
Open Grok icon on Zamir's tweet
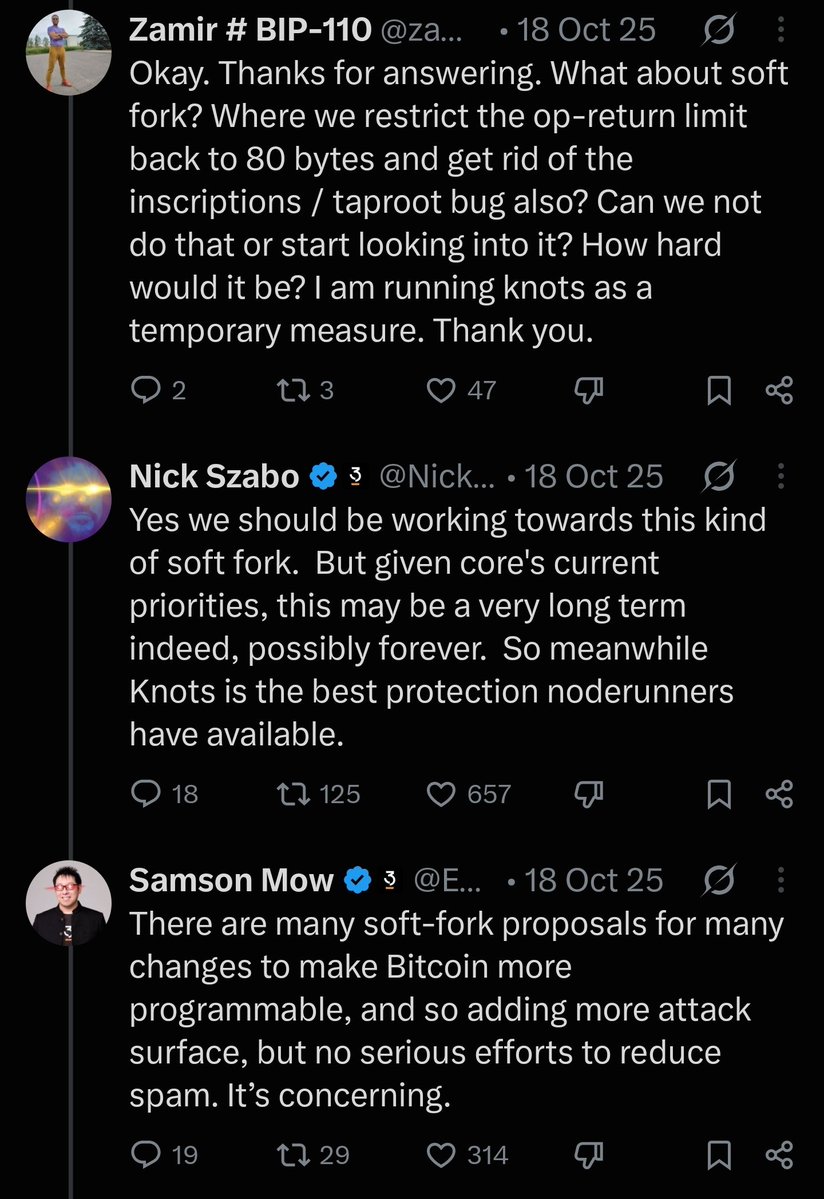(719, 29)
